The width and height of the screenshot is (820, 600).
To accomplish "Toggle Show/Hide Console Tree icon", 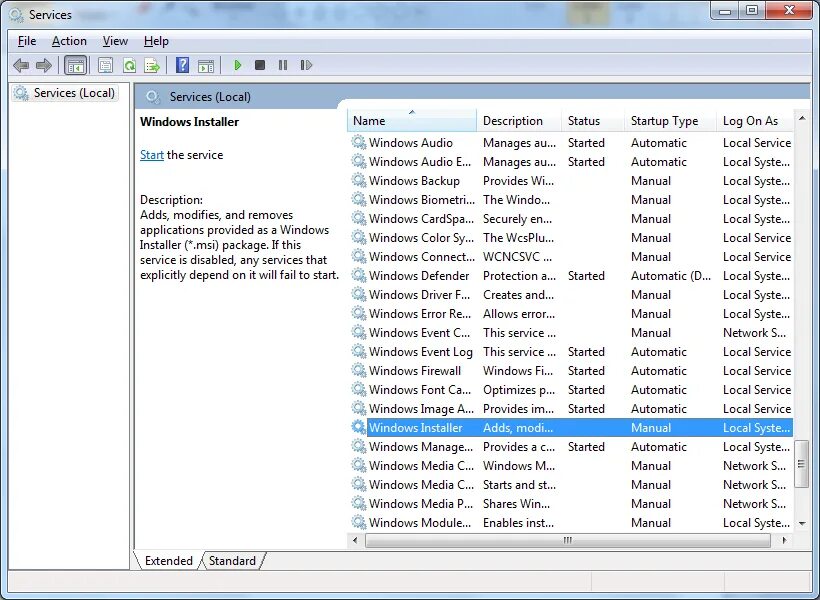I will [x=75, y=65].
